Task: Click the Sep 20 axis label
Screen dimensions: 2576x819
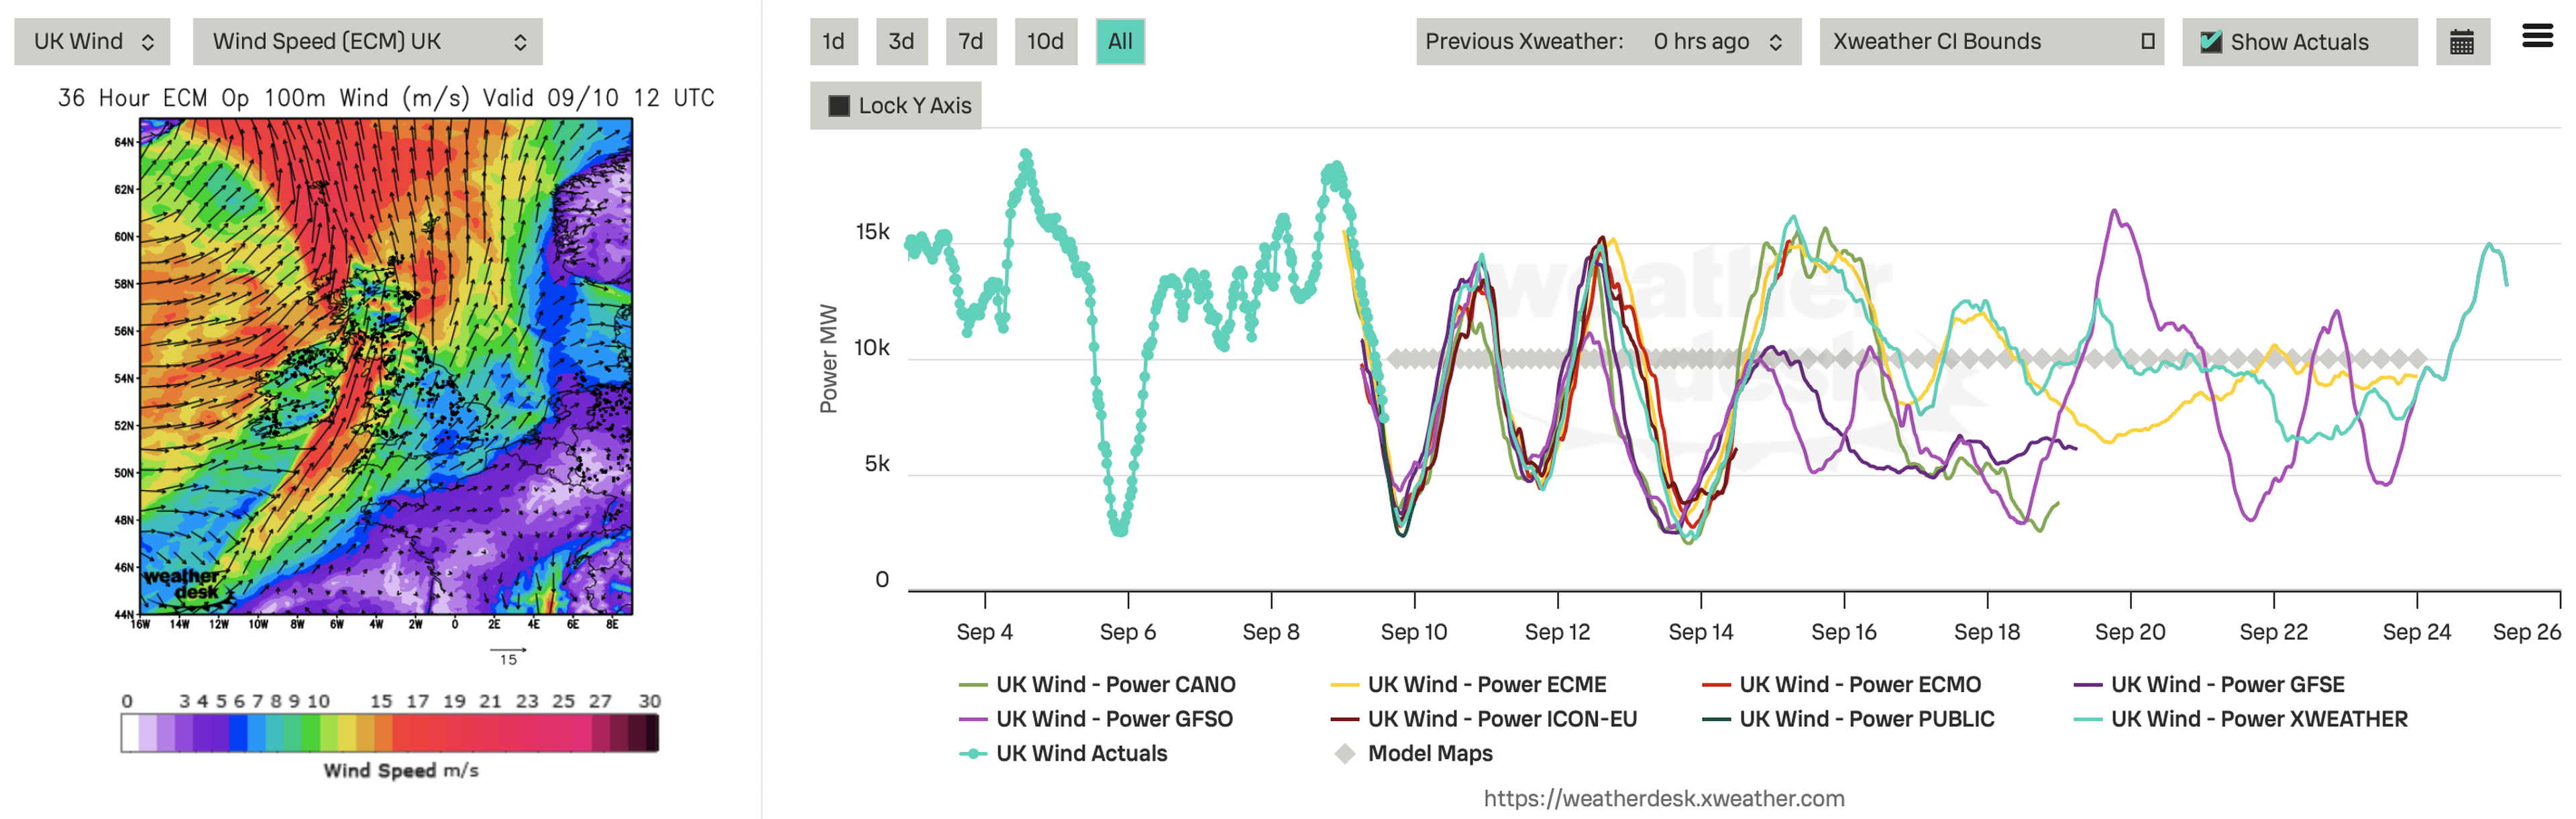Action: [x=2130, y=632]
